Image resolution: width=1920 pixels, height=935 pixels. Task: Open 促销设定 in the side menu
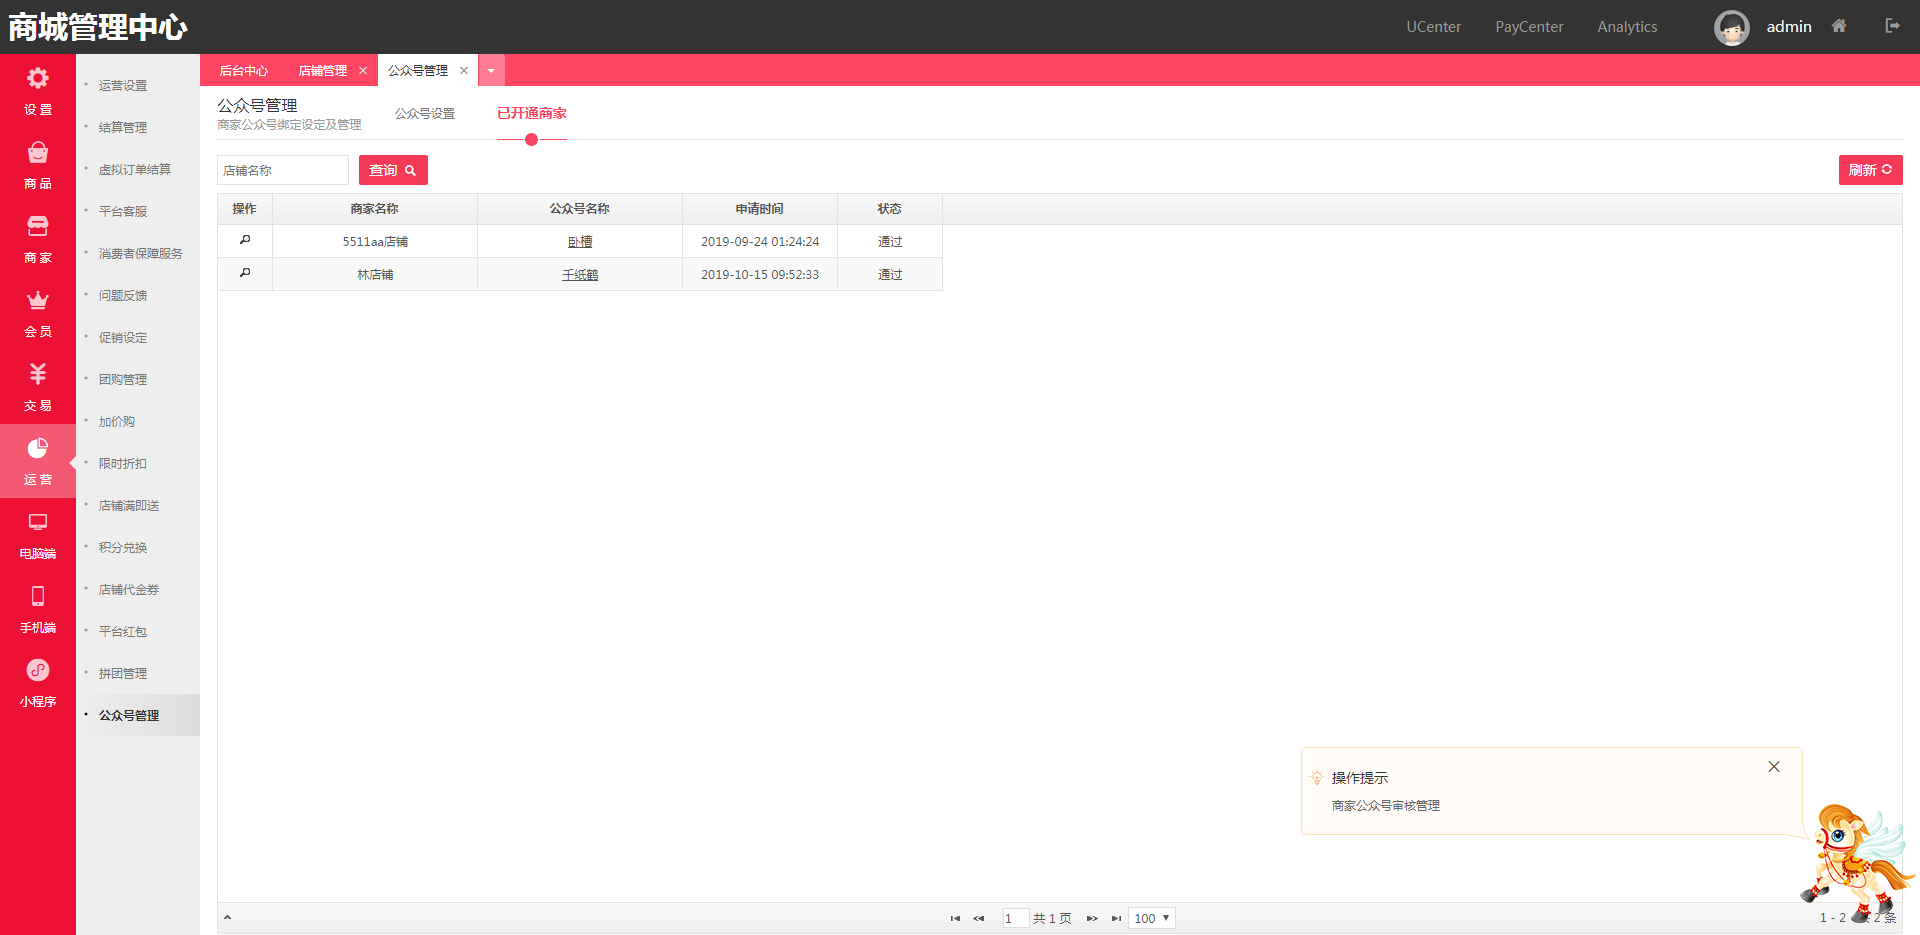(x=123, y=337)
